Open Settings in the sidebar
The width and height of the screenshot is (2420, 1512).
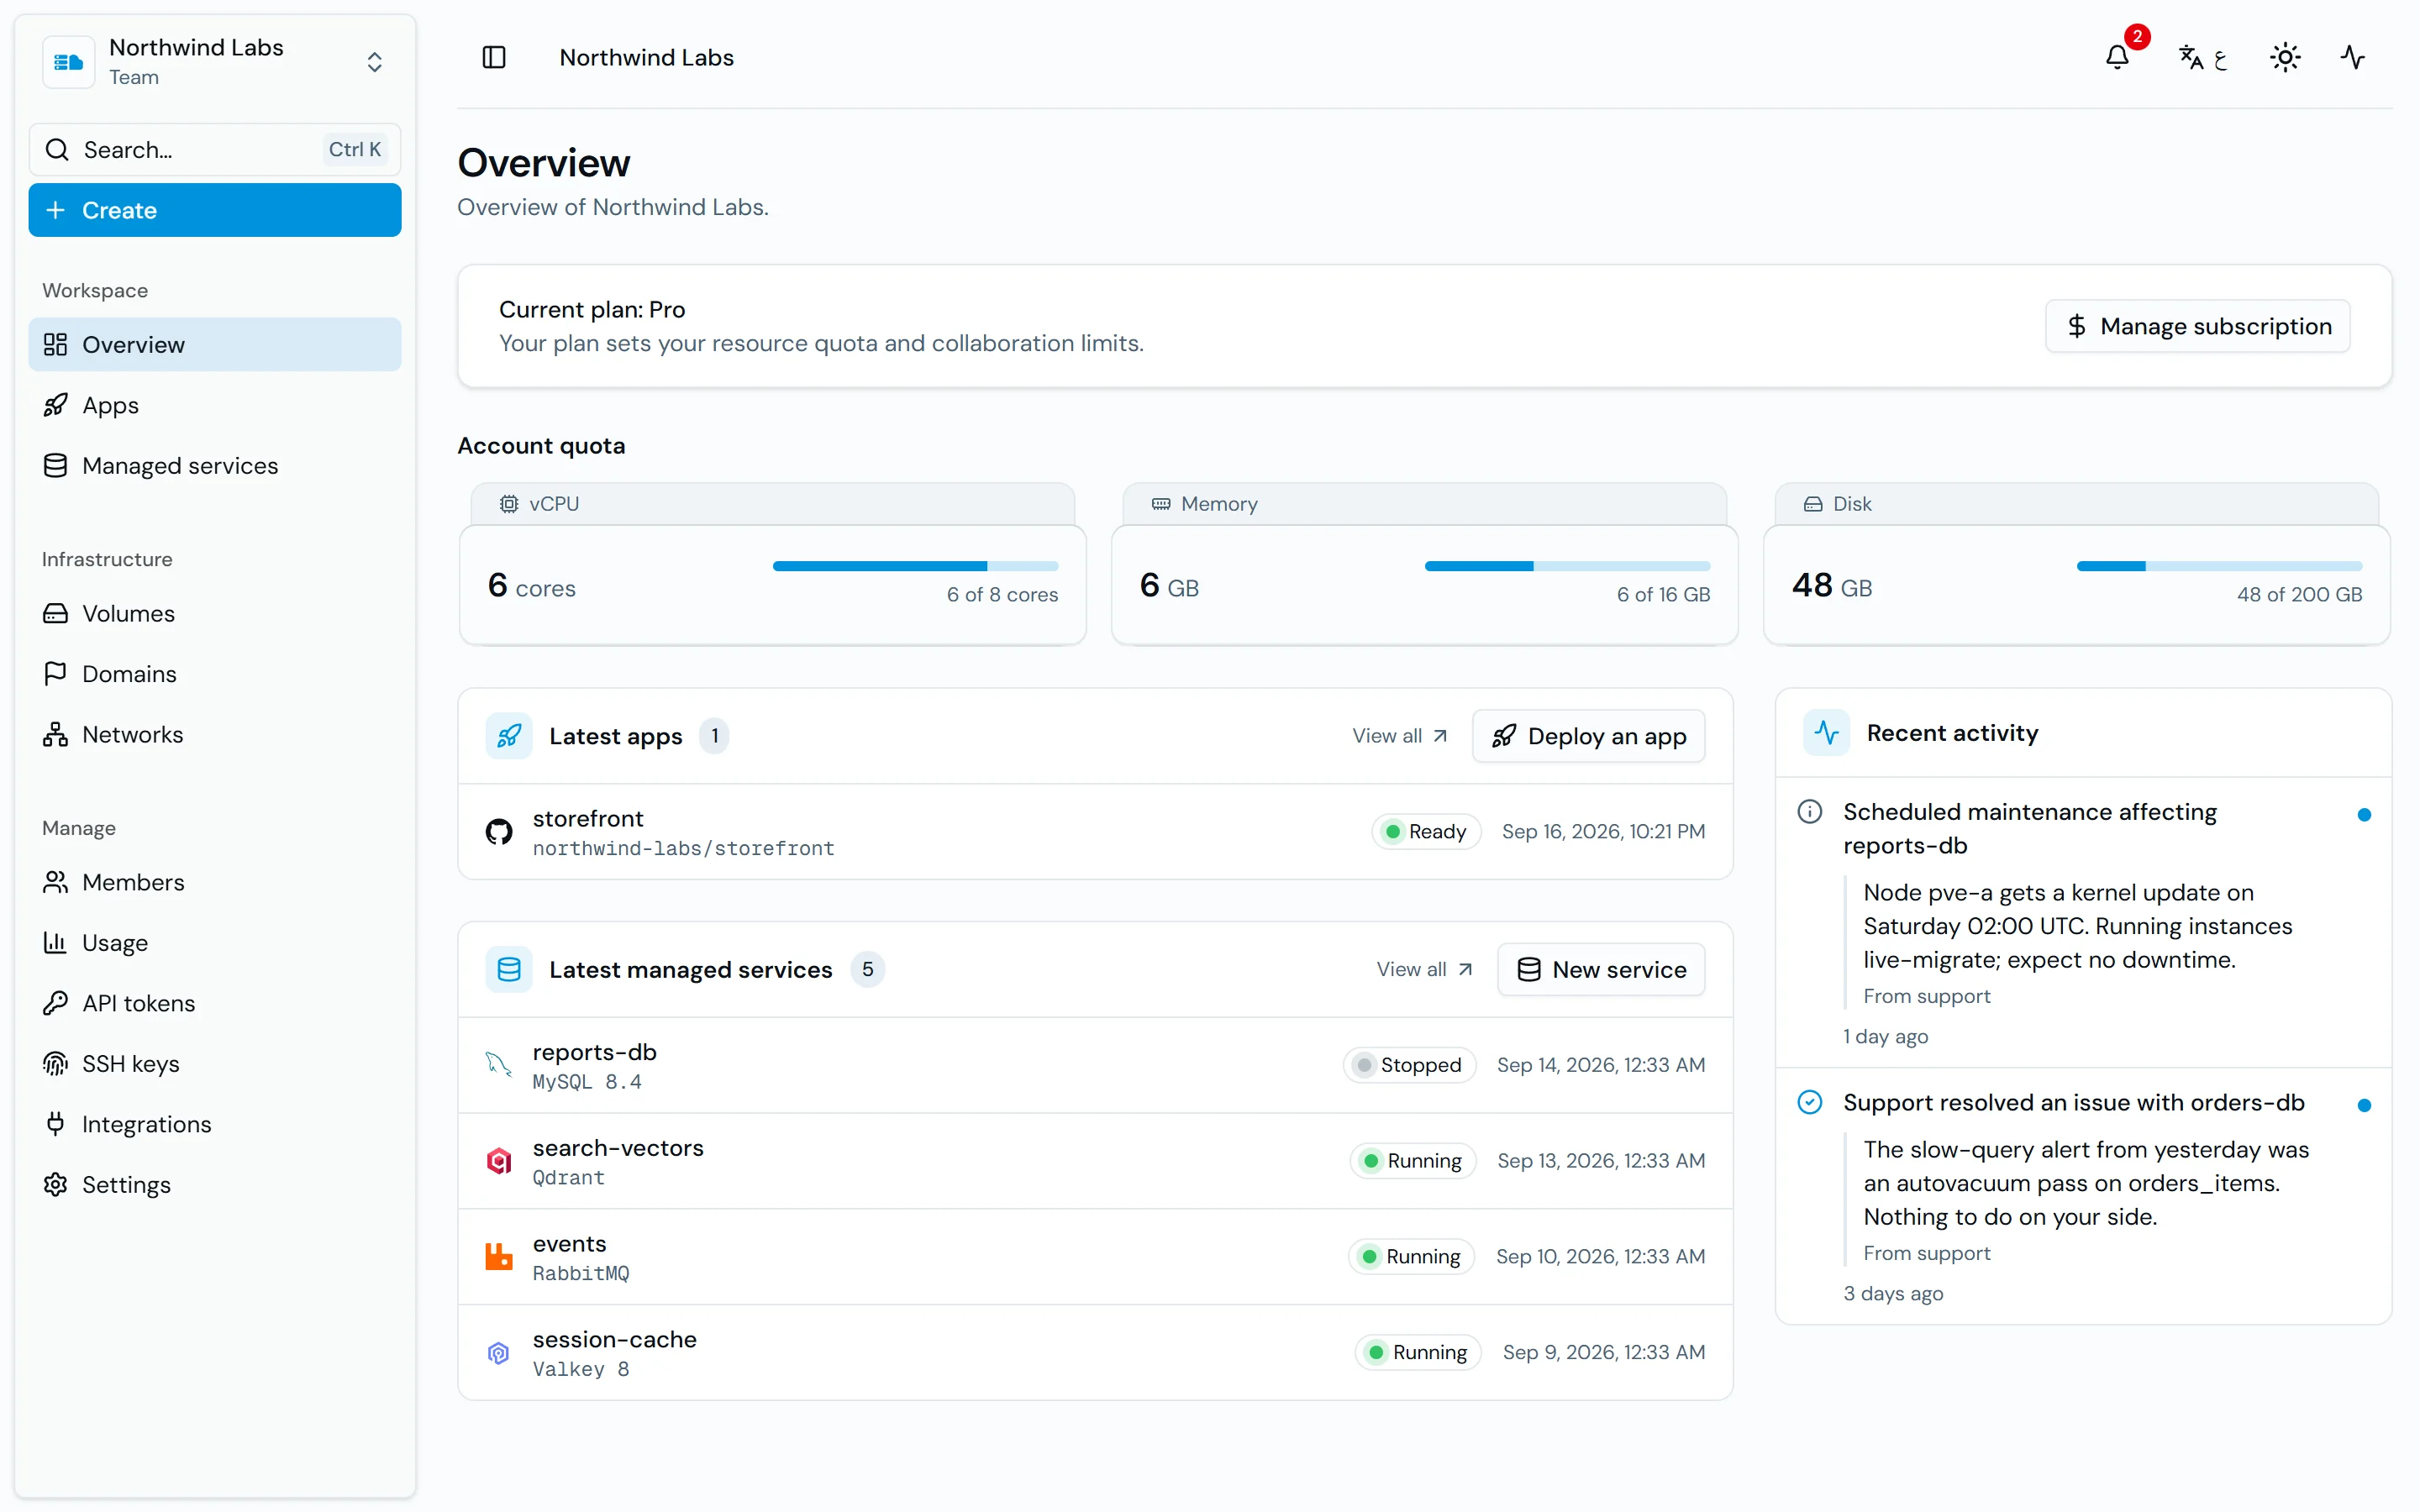(x=215, y=1184)
